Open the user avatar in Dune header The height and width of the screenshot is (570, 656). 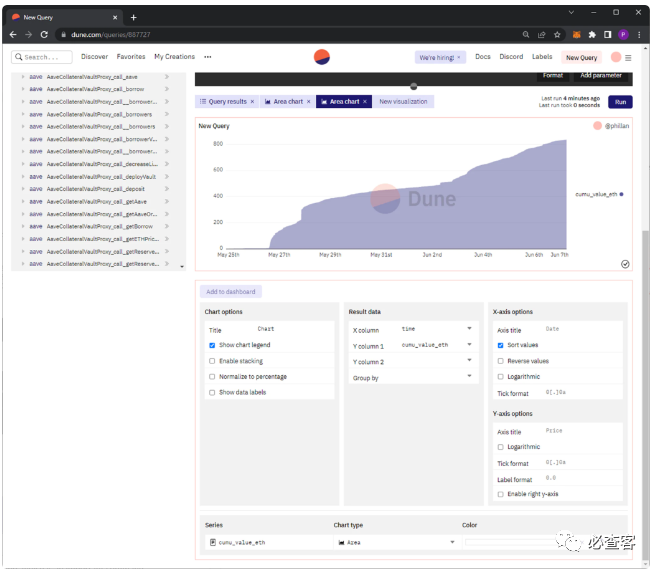pos(615,57)
